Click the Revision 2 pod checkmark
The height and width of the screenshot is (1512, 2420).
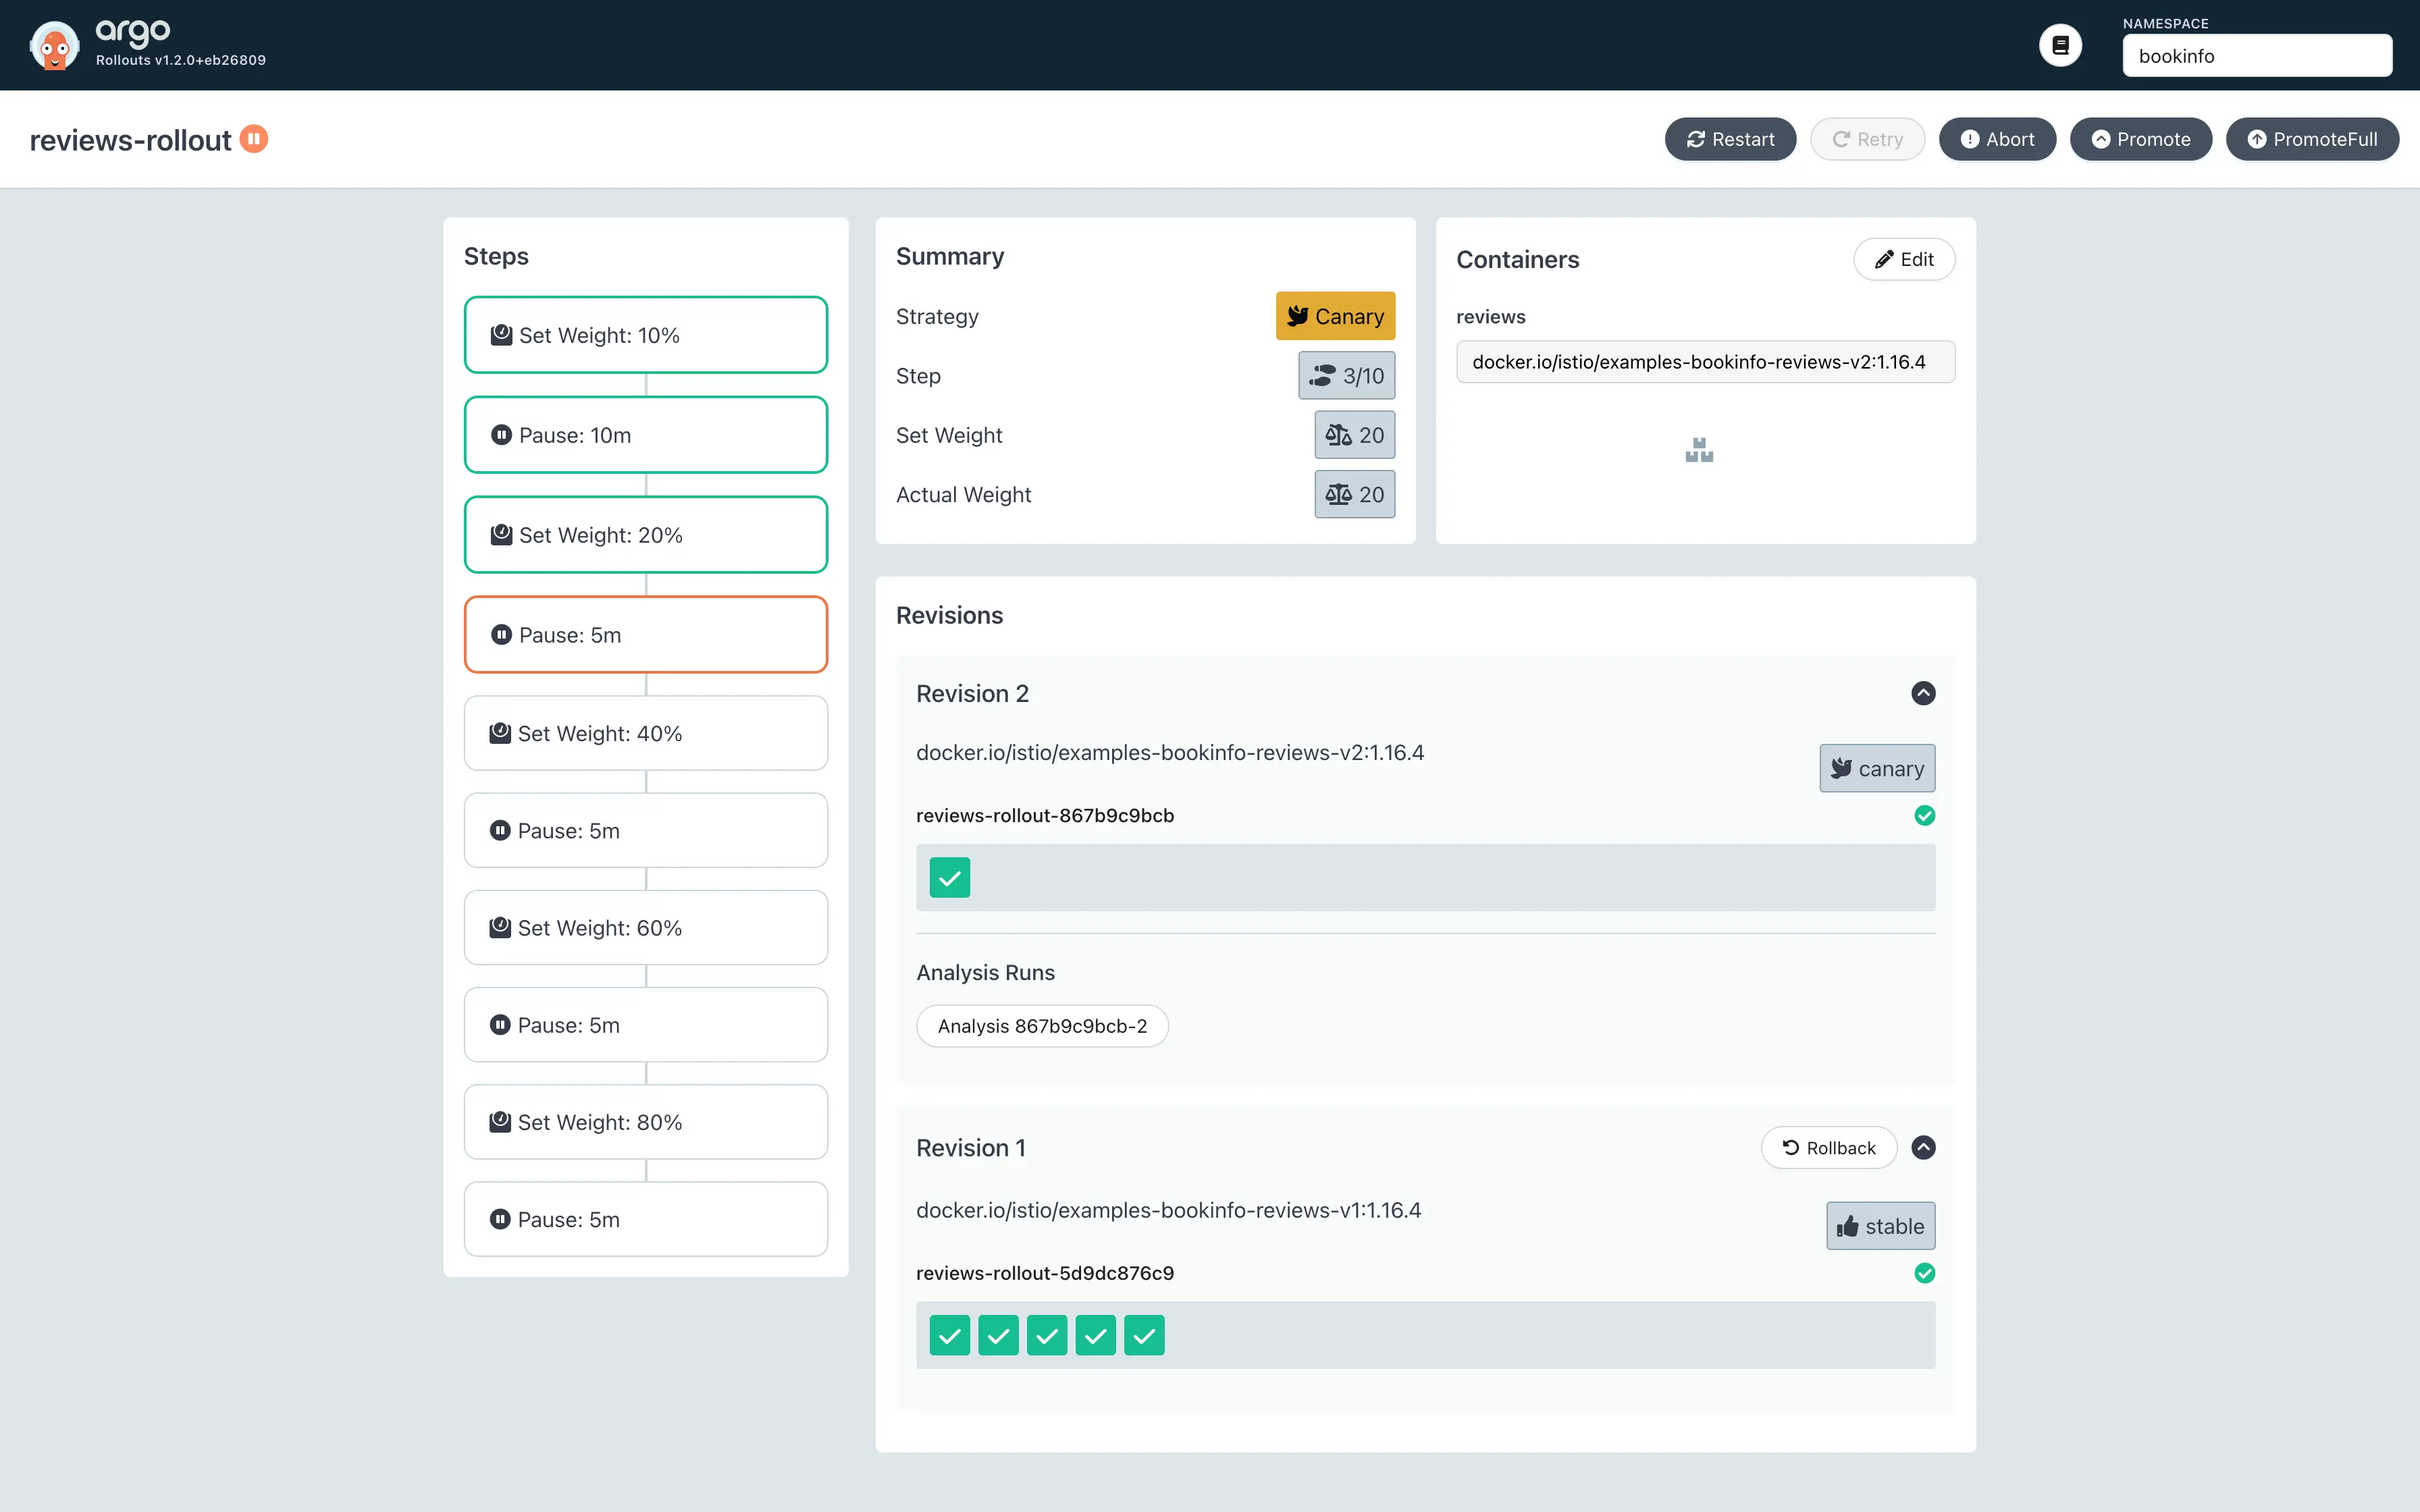tap(949, 877)
